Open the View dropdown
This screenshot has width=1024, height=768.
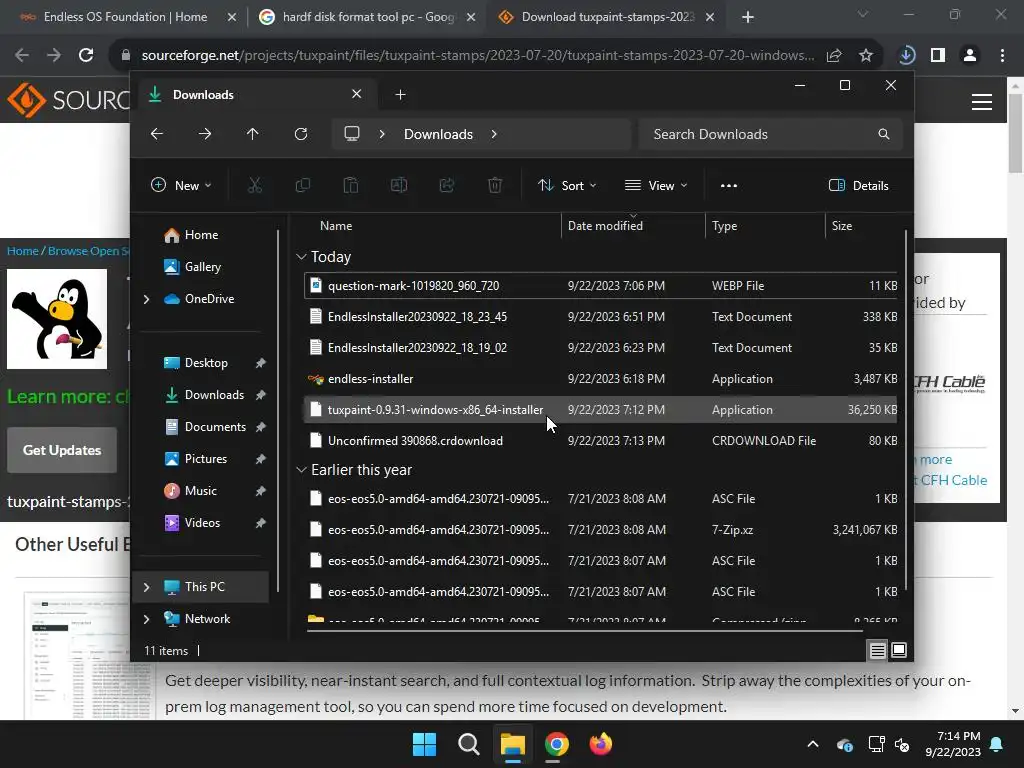coord(656,185)
